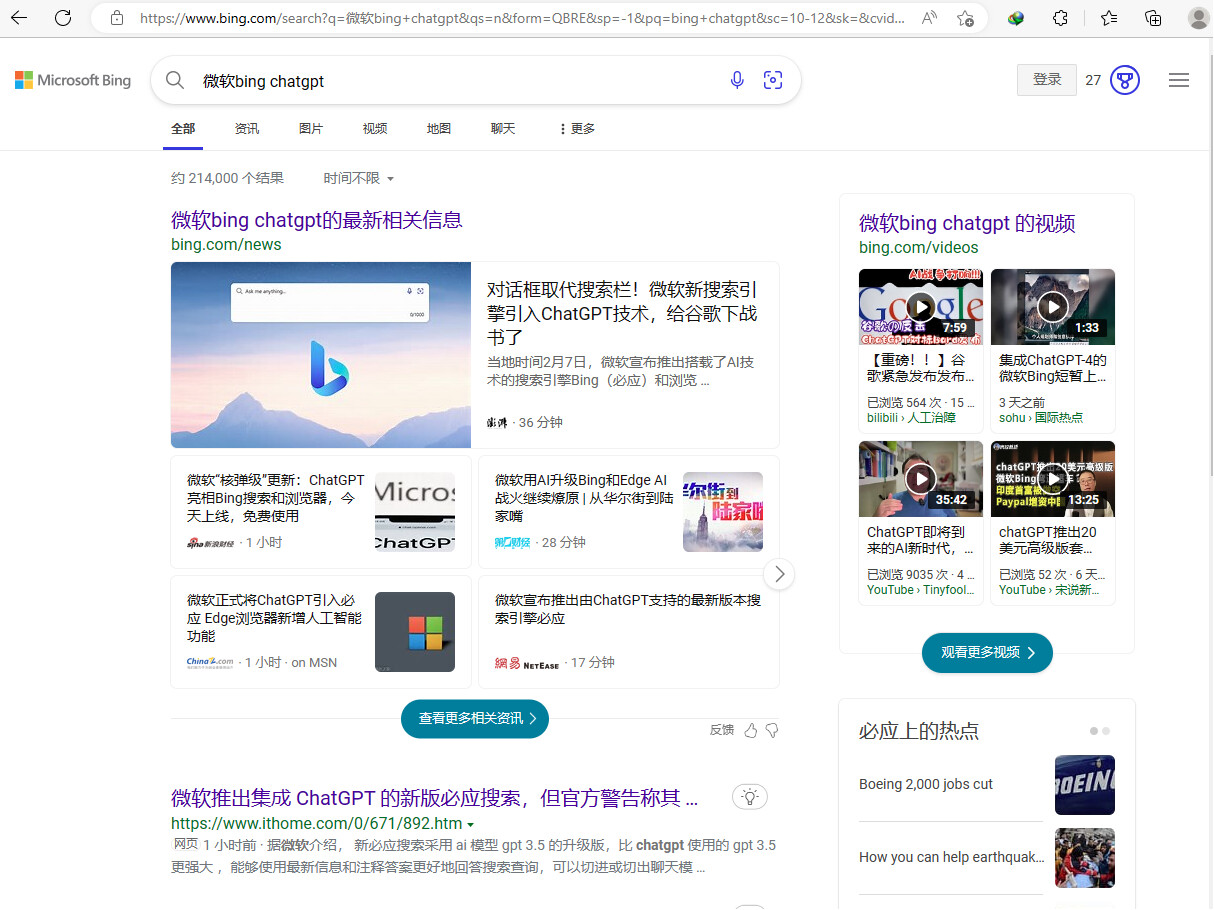Viewport: 1214px width, 910px height.
Task: Open NetEase 微软宣布推出由ChatGPT支持 news card
Action: coord(628,609)
